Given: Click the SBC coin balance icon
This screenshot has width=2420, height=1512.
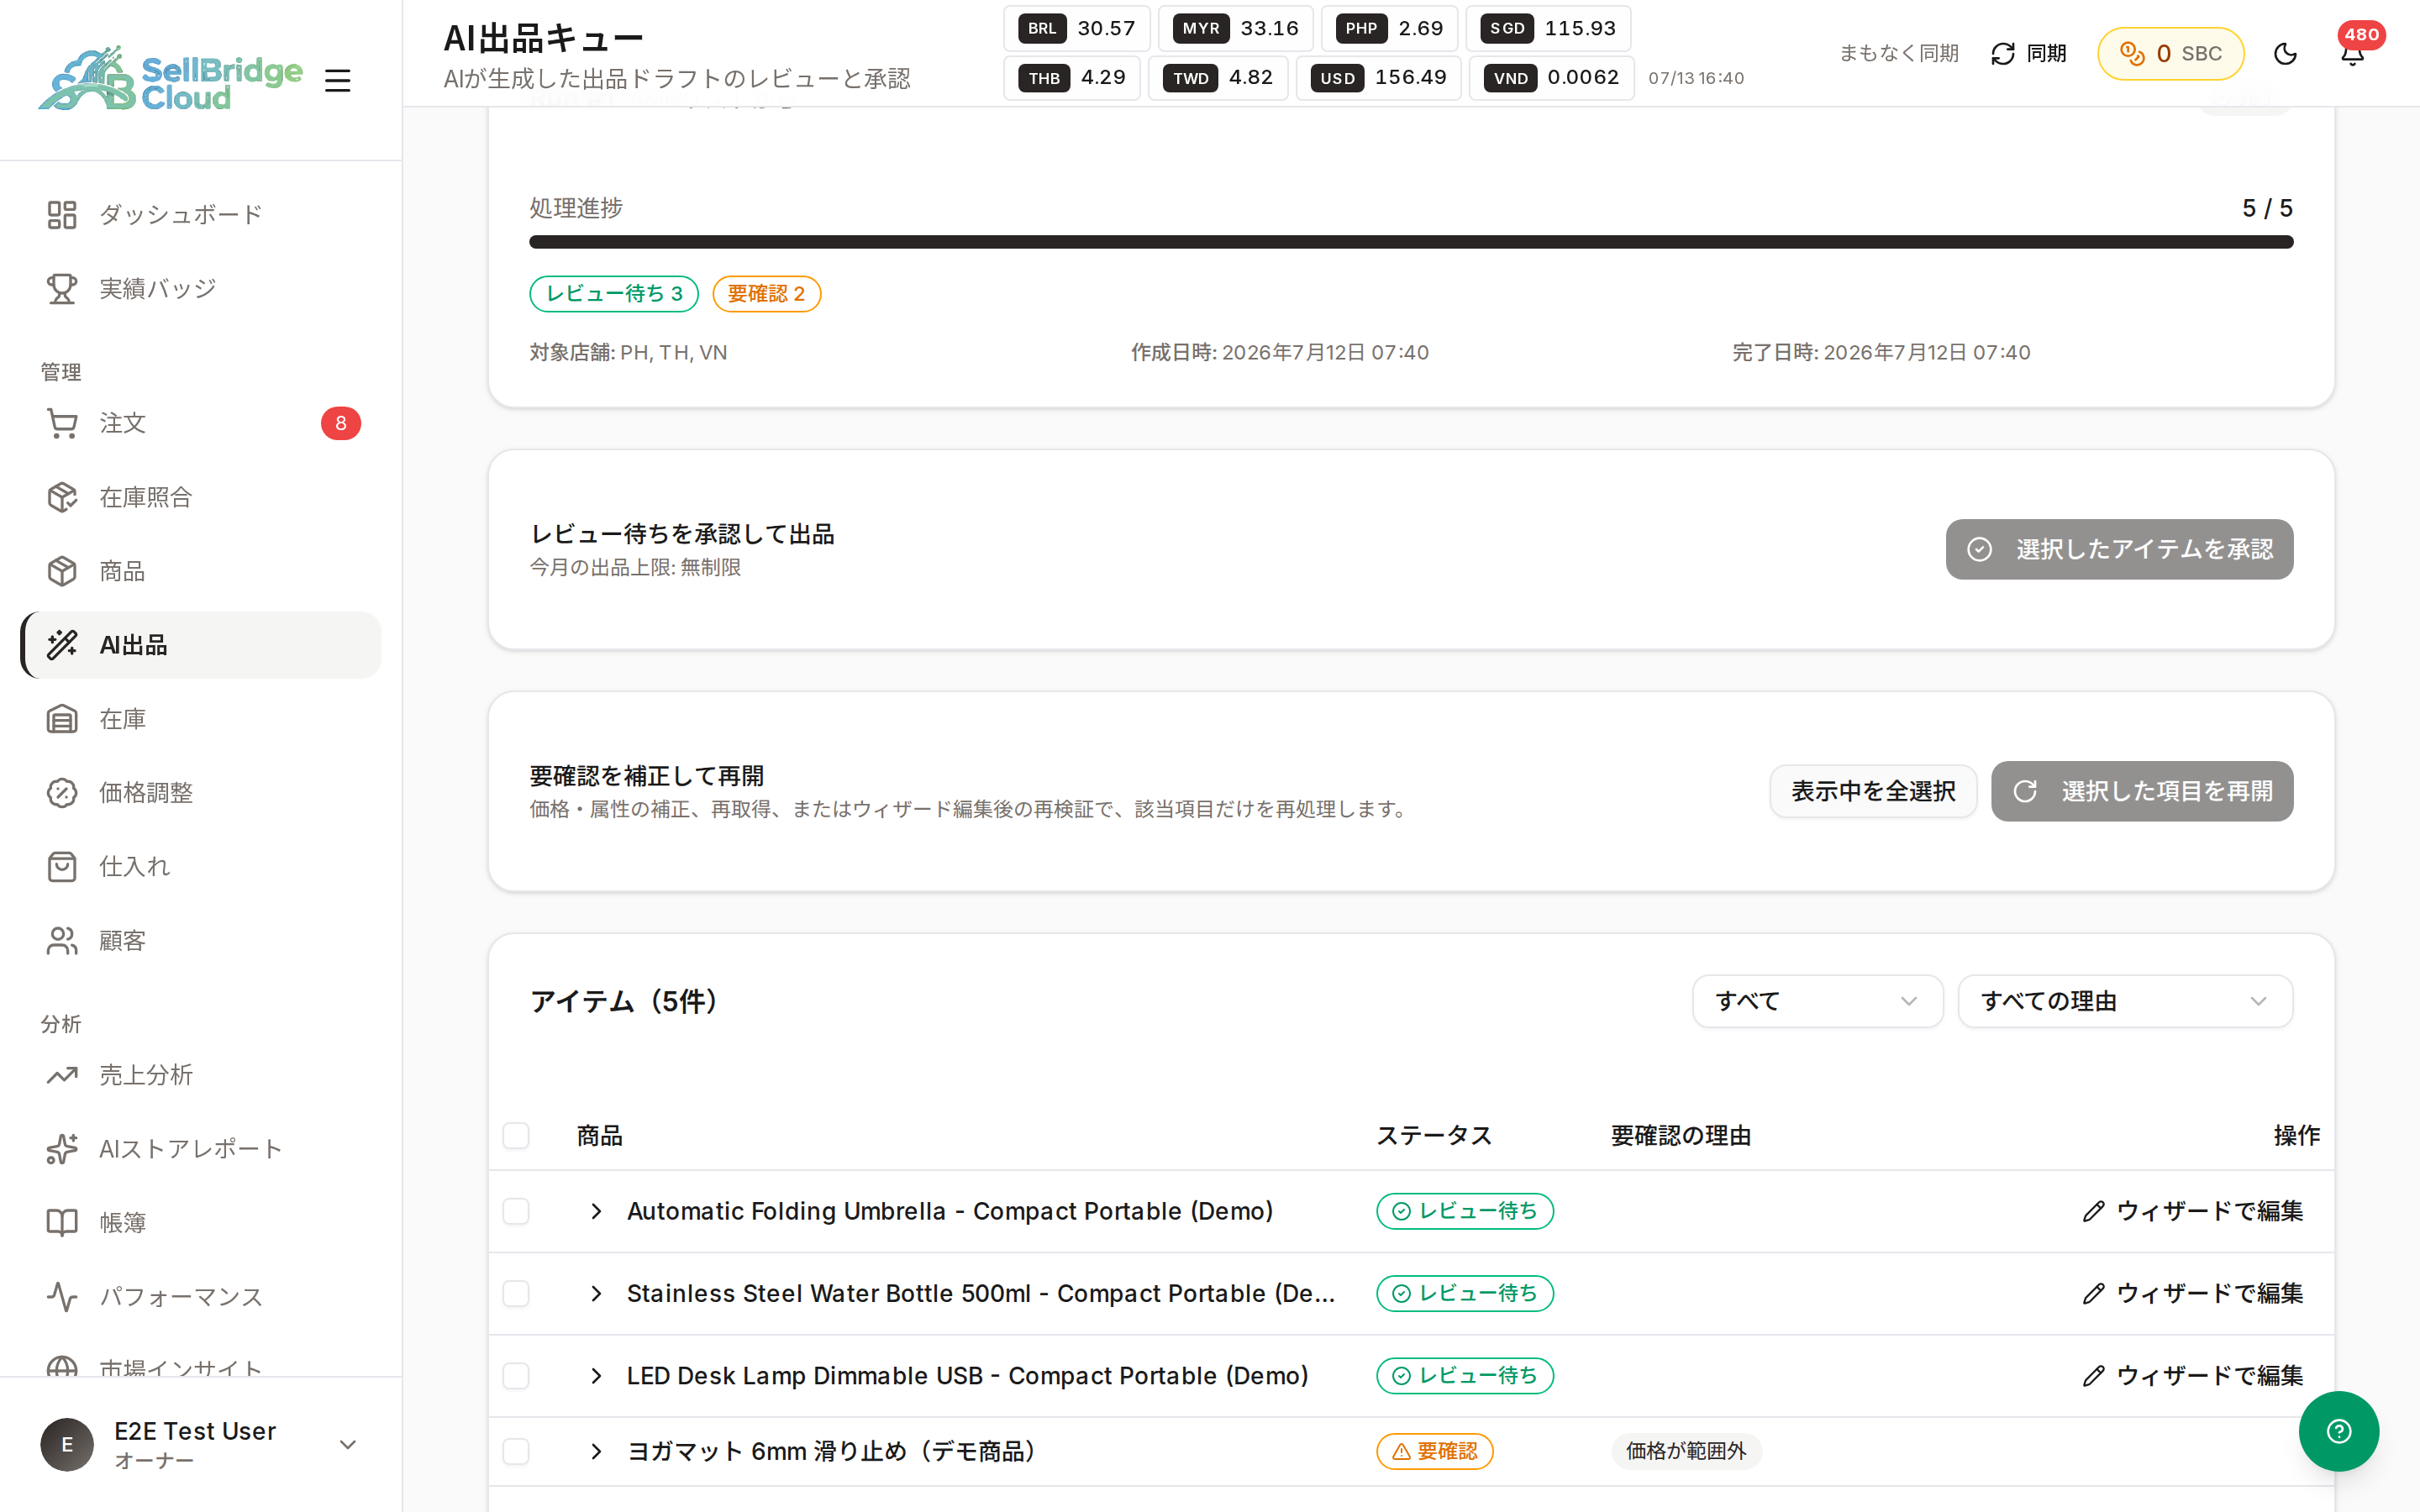Looking at the screenshot, I should click(2132, 54).
